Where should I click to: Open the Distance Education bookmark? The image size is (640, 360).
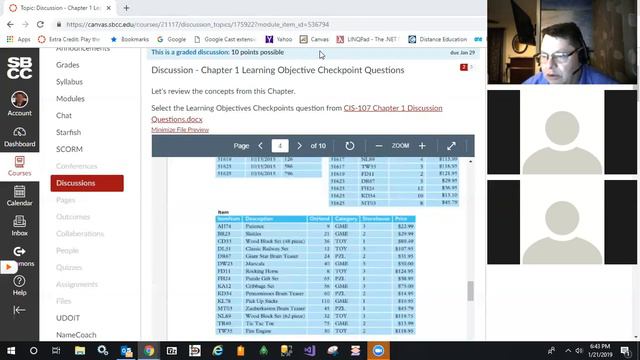(438, 39)
